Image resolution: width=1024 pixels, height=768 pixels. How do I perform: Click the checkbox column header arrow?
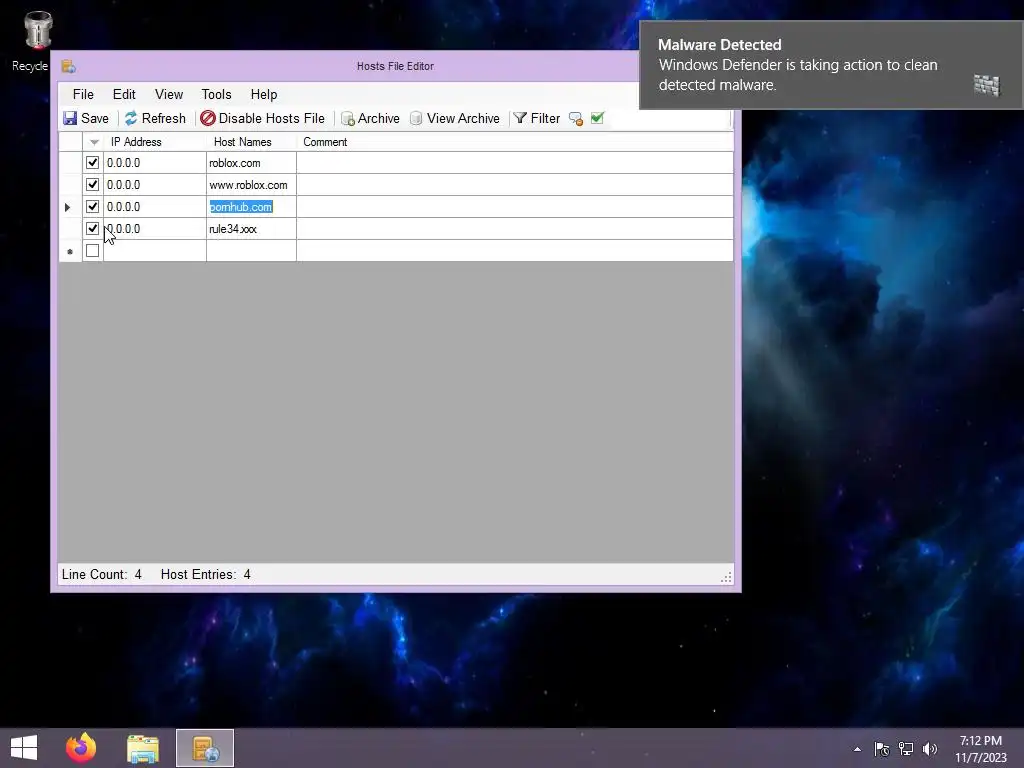(x=93, y=142)
